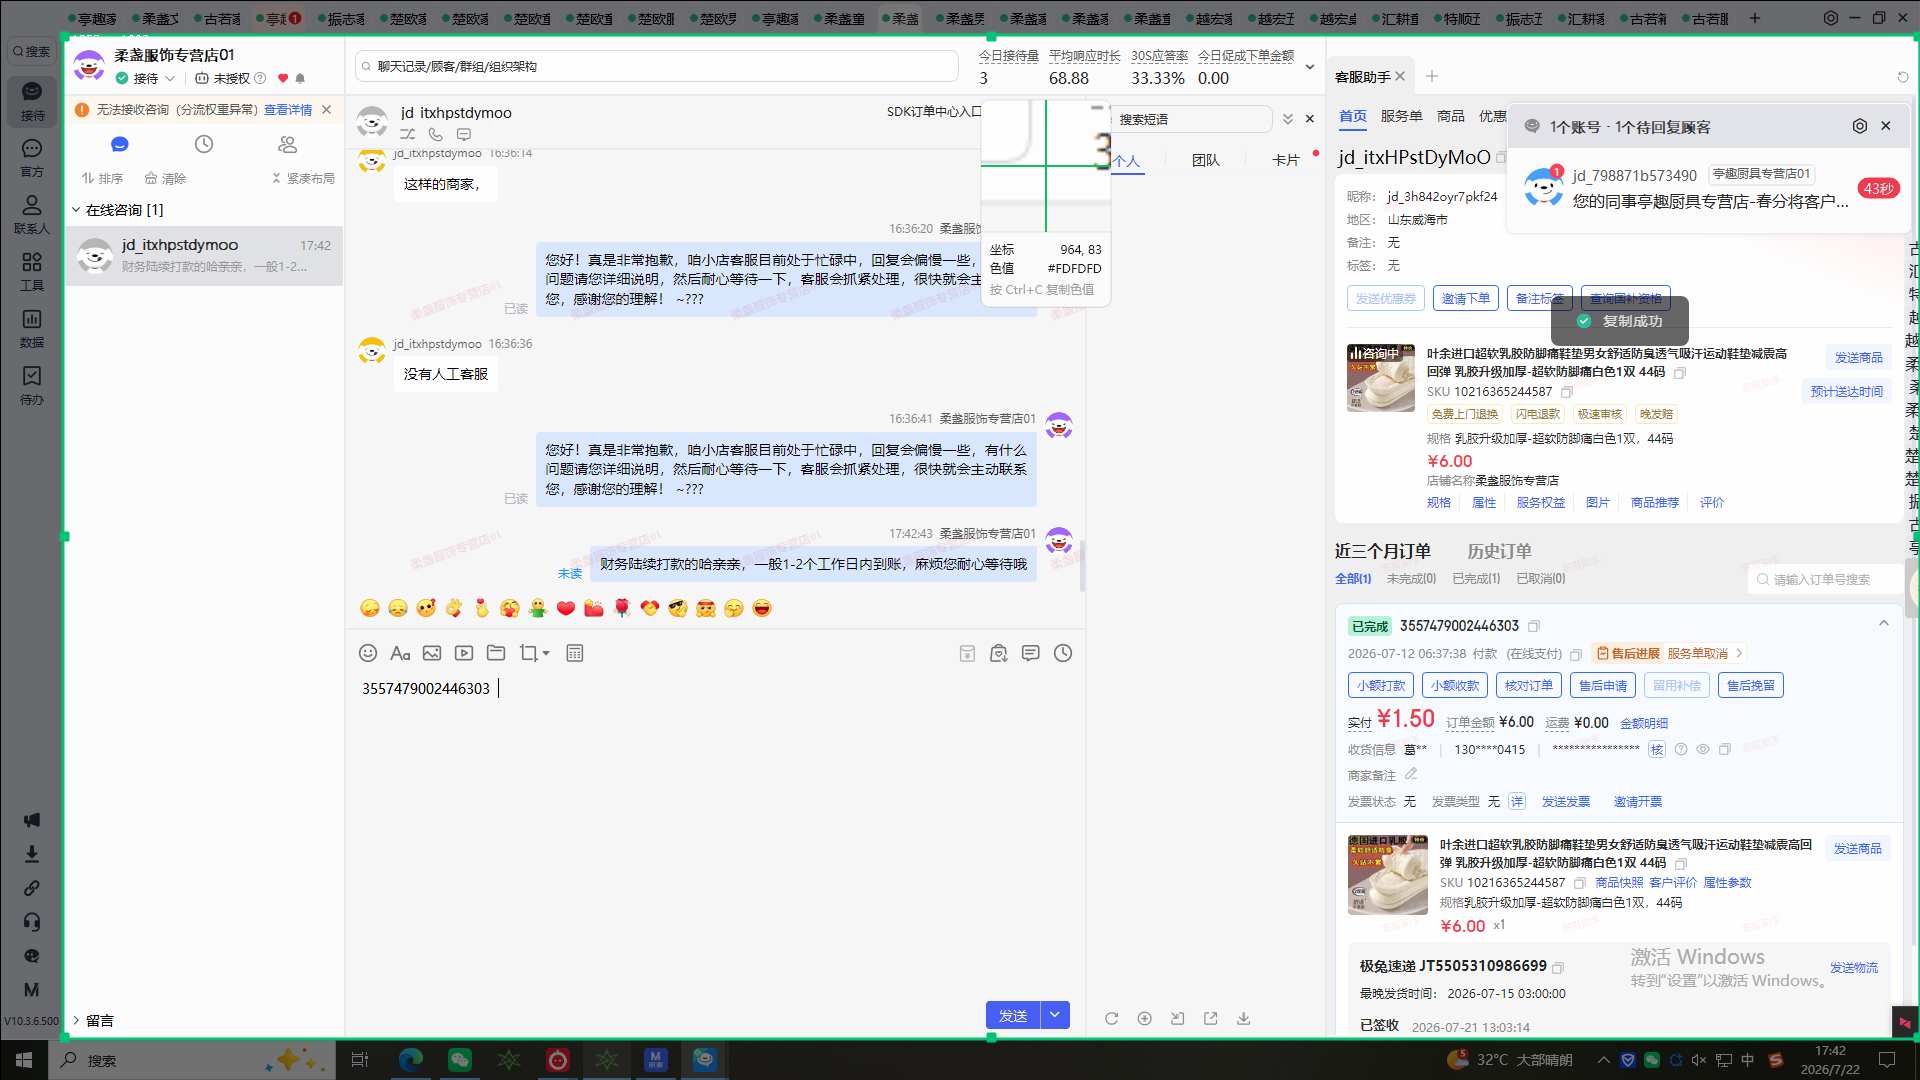Screen dimensions: 1920x1080
Task: Copy the product SKU 10216365244587 in the consulting card
Action: coord(1567,392)
